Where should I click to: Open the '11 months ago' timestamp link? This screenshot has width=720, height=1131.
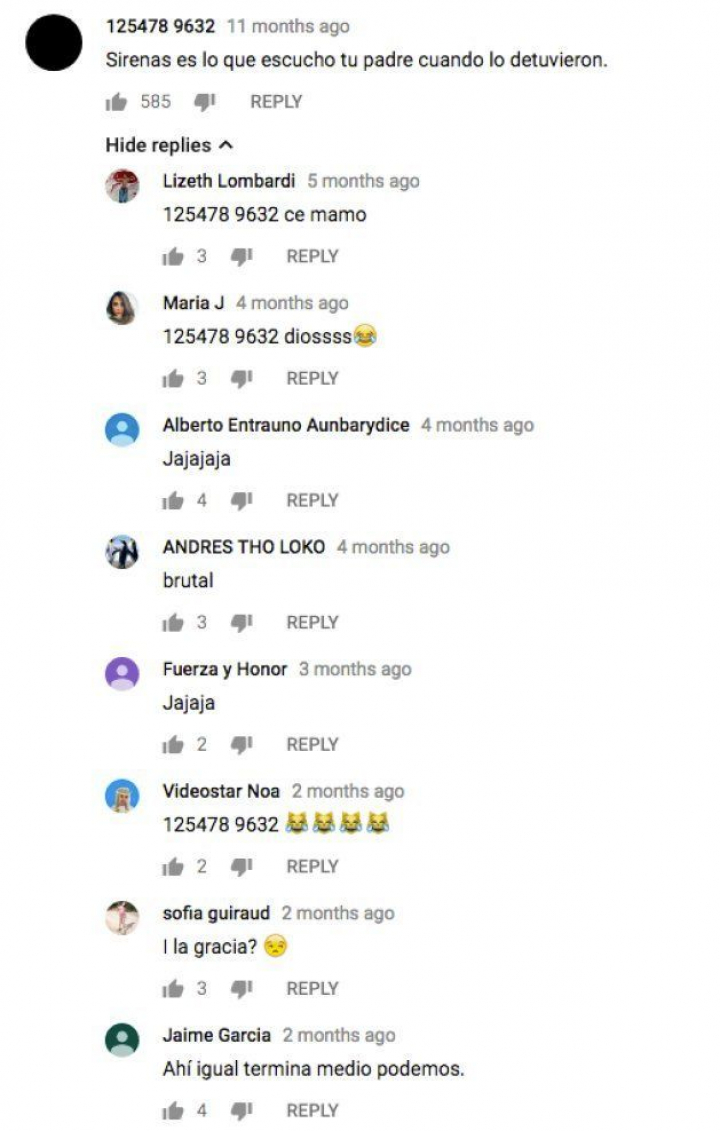pos(288,26)
